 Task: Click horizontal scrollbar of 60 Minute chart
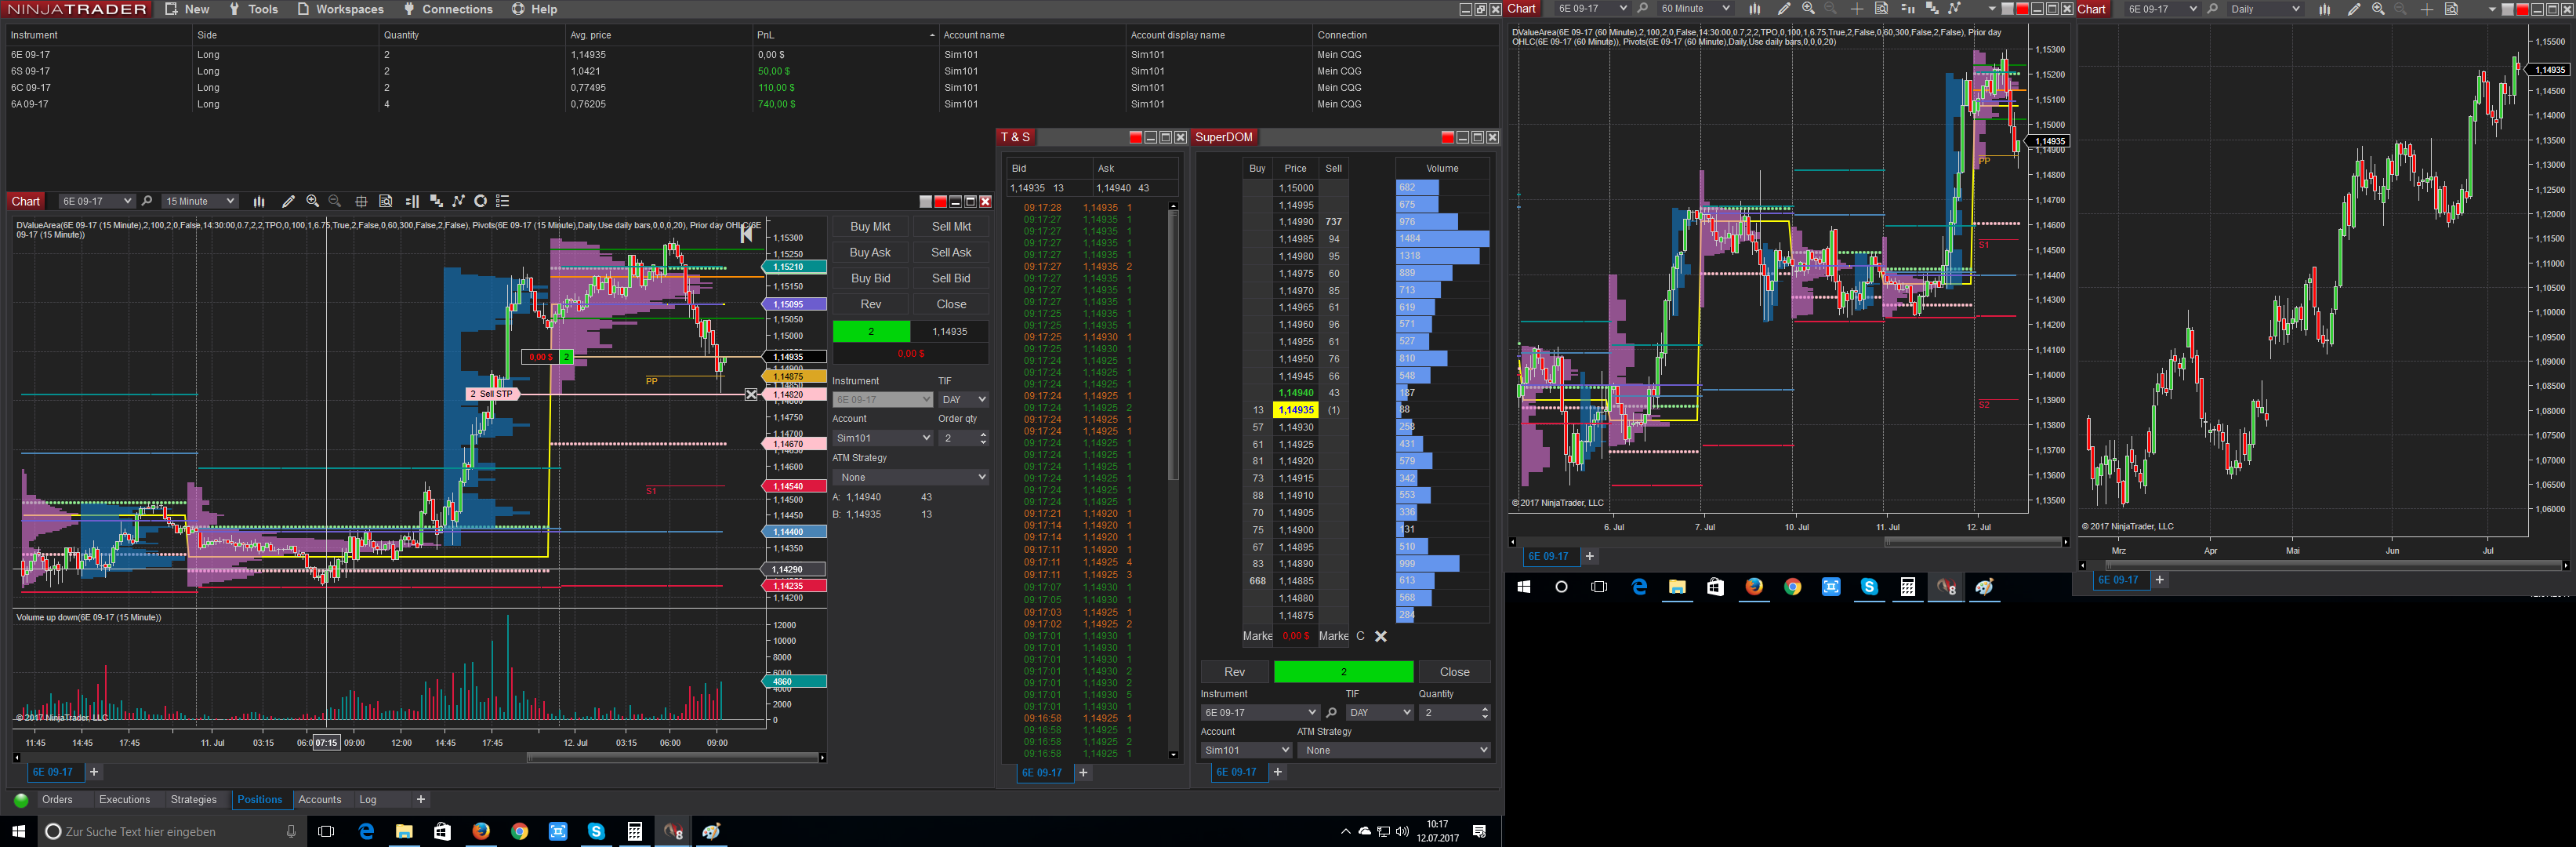[1972, 542]
